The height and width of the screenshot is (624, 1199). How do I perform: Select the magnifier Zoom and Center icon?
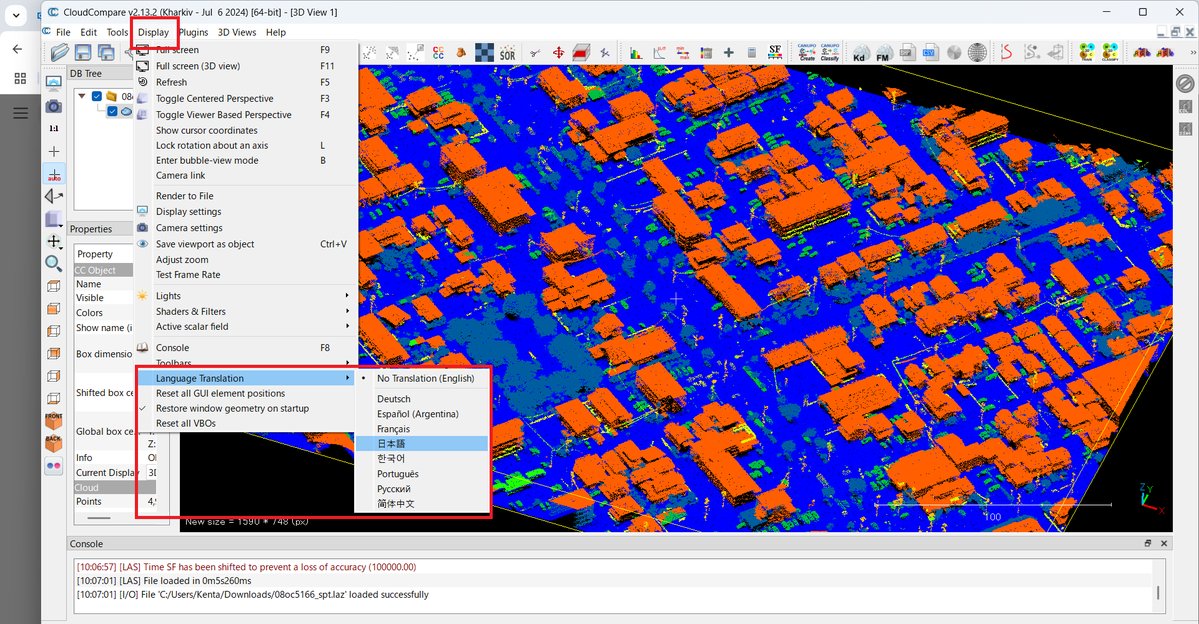[x=53, y=264]
